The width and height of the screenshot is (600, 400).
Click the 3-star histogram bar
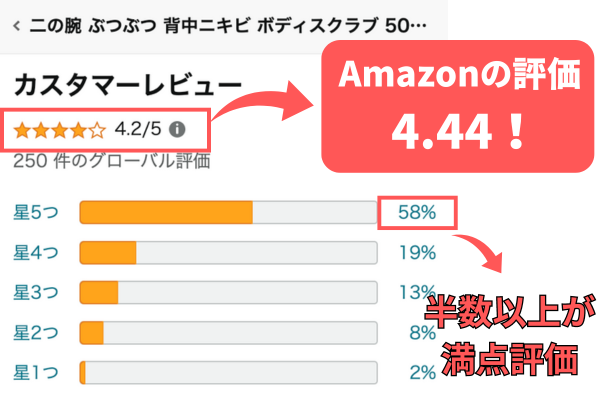pyautogui.click(x=228, y=292)
